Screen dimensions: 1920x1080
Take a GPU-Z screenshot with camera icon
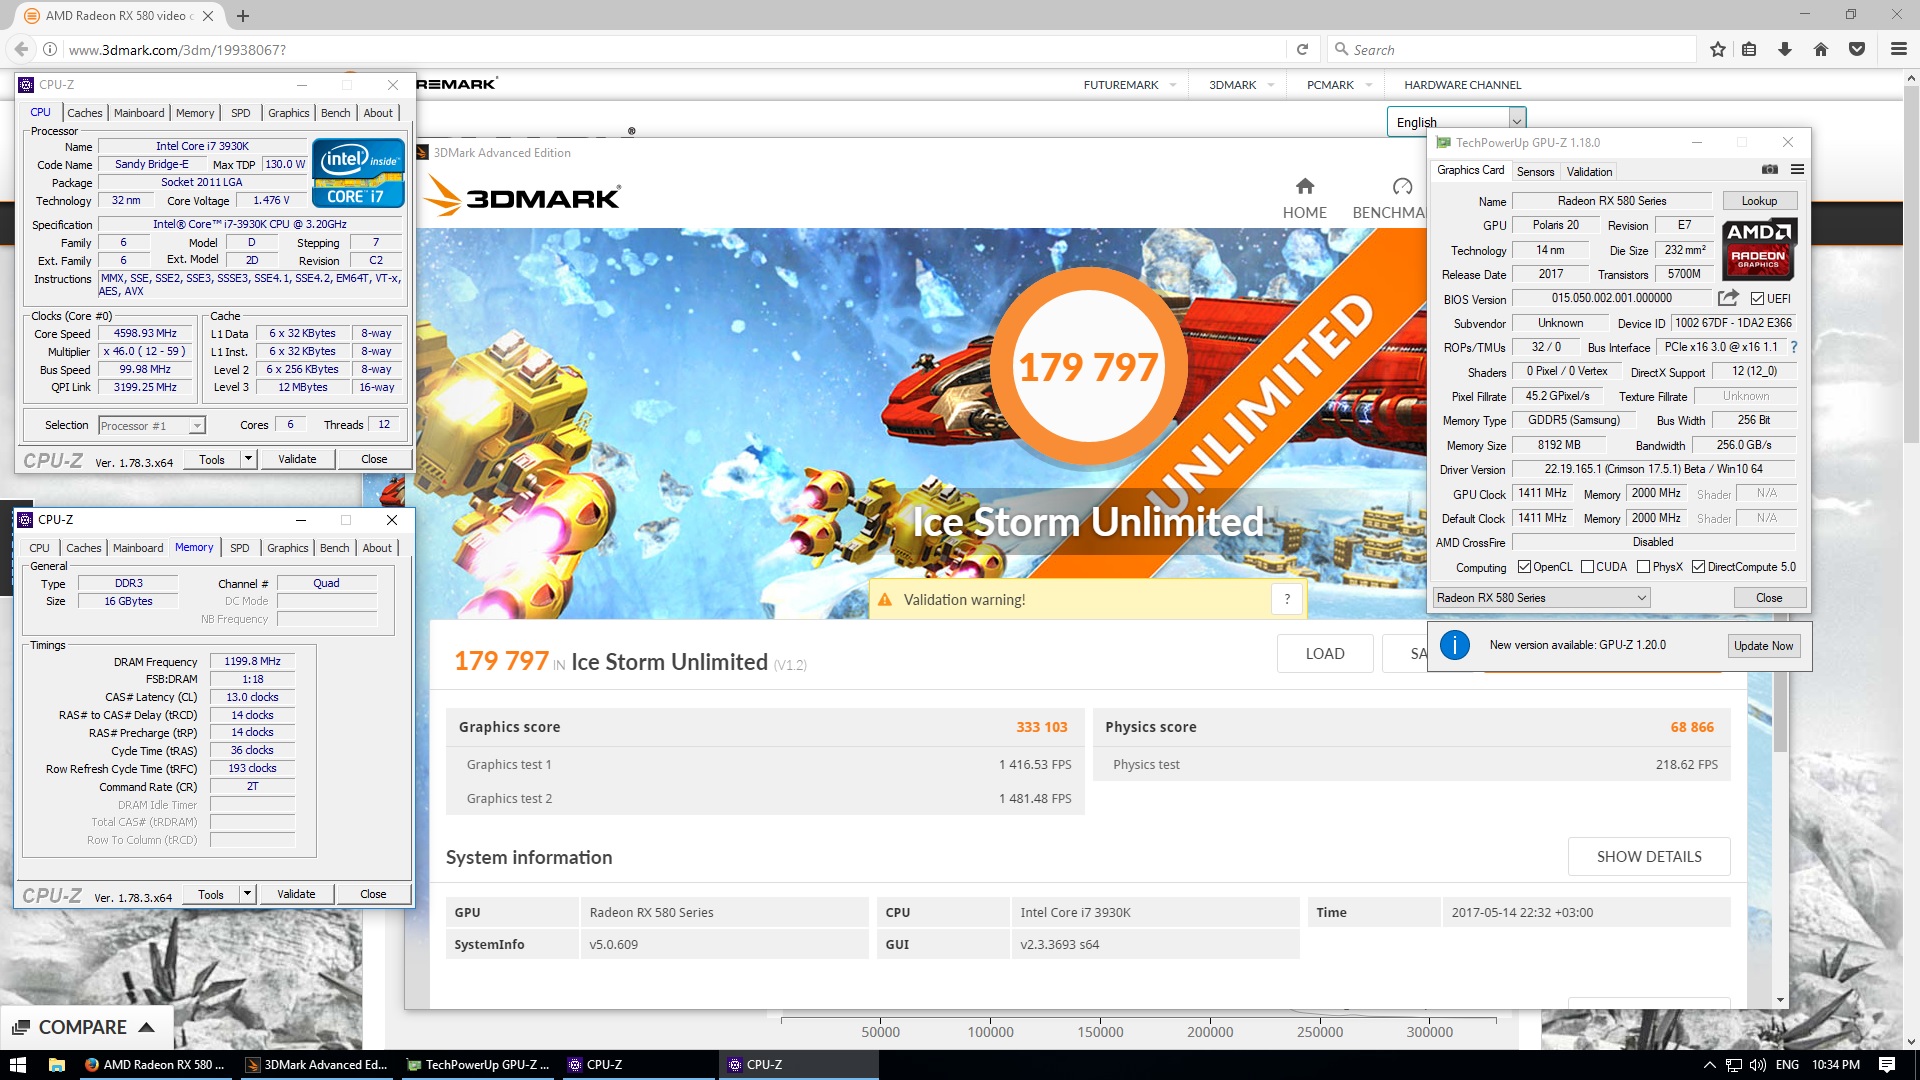1769,170
